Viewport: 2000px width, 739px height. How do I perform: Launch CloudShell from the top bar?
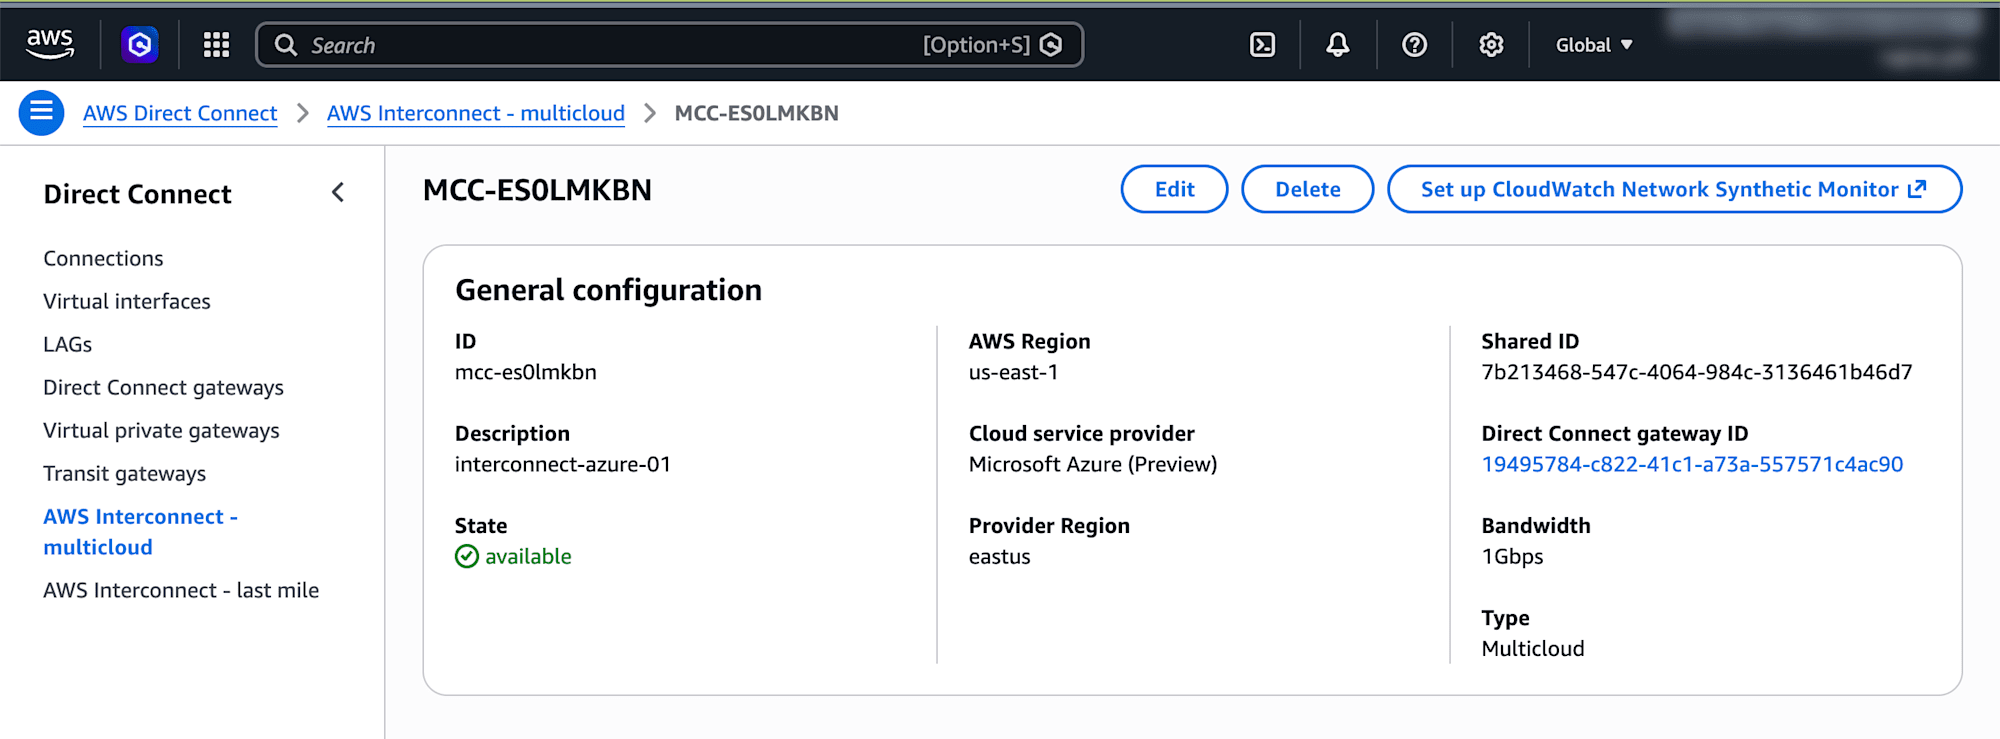click(x=1263, y=45)
